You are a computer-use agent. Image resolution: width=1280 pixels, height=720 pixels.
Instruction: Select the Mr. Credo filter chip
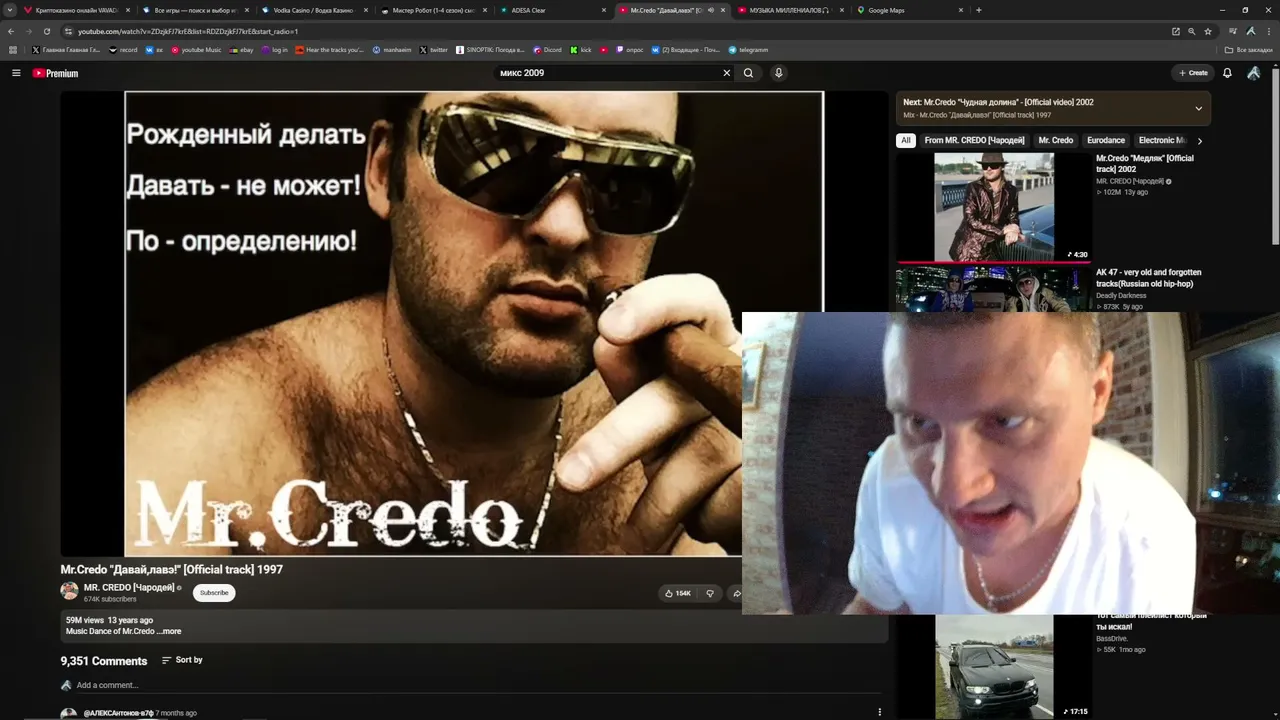point(1056,141)
